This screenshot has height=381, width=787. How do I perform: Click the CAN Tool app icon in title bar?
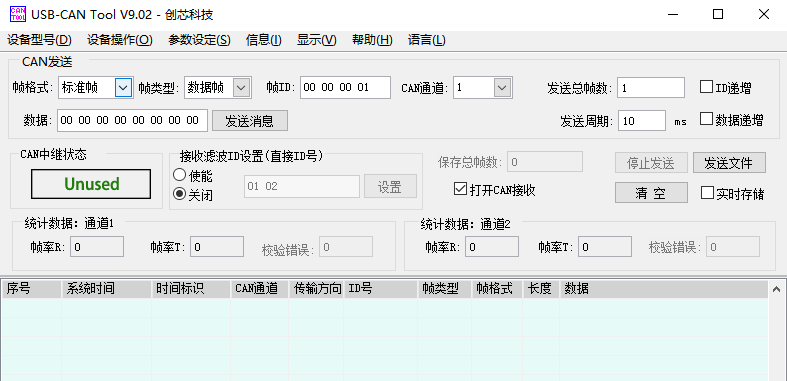tap(18, 14)
